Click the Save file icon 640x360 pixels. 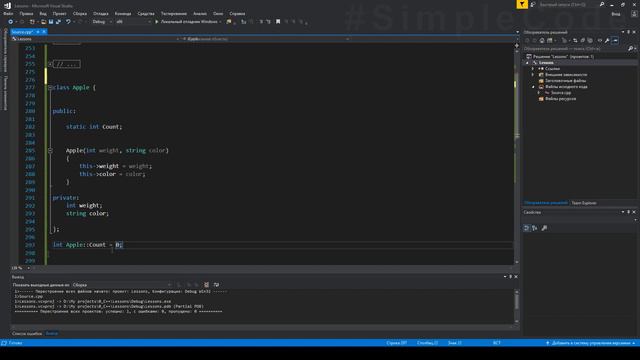point(51,22)
